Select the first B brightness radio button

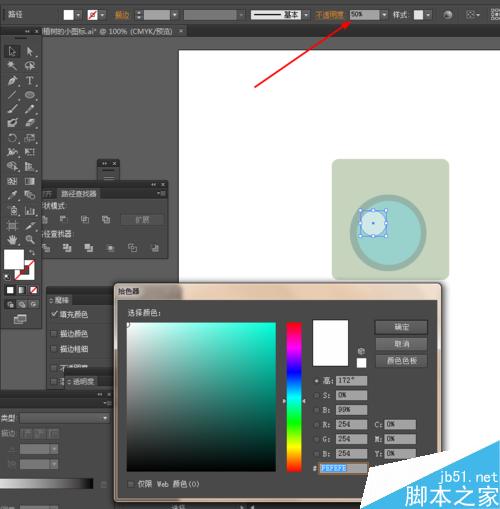coord(317,410)
